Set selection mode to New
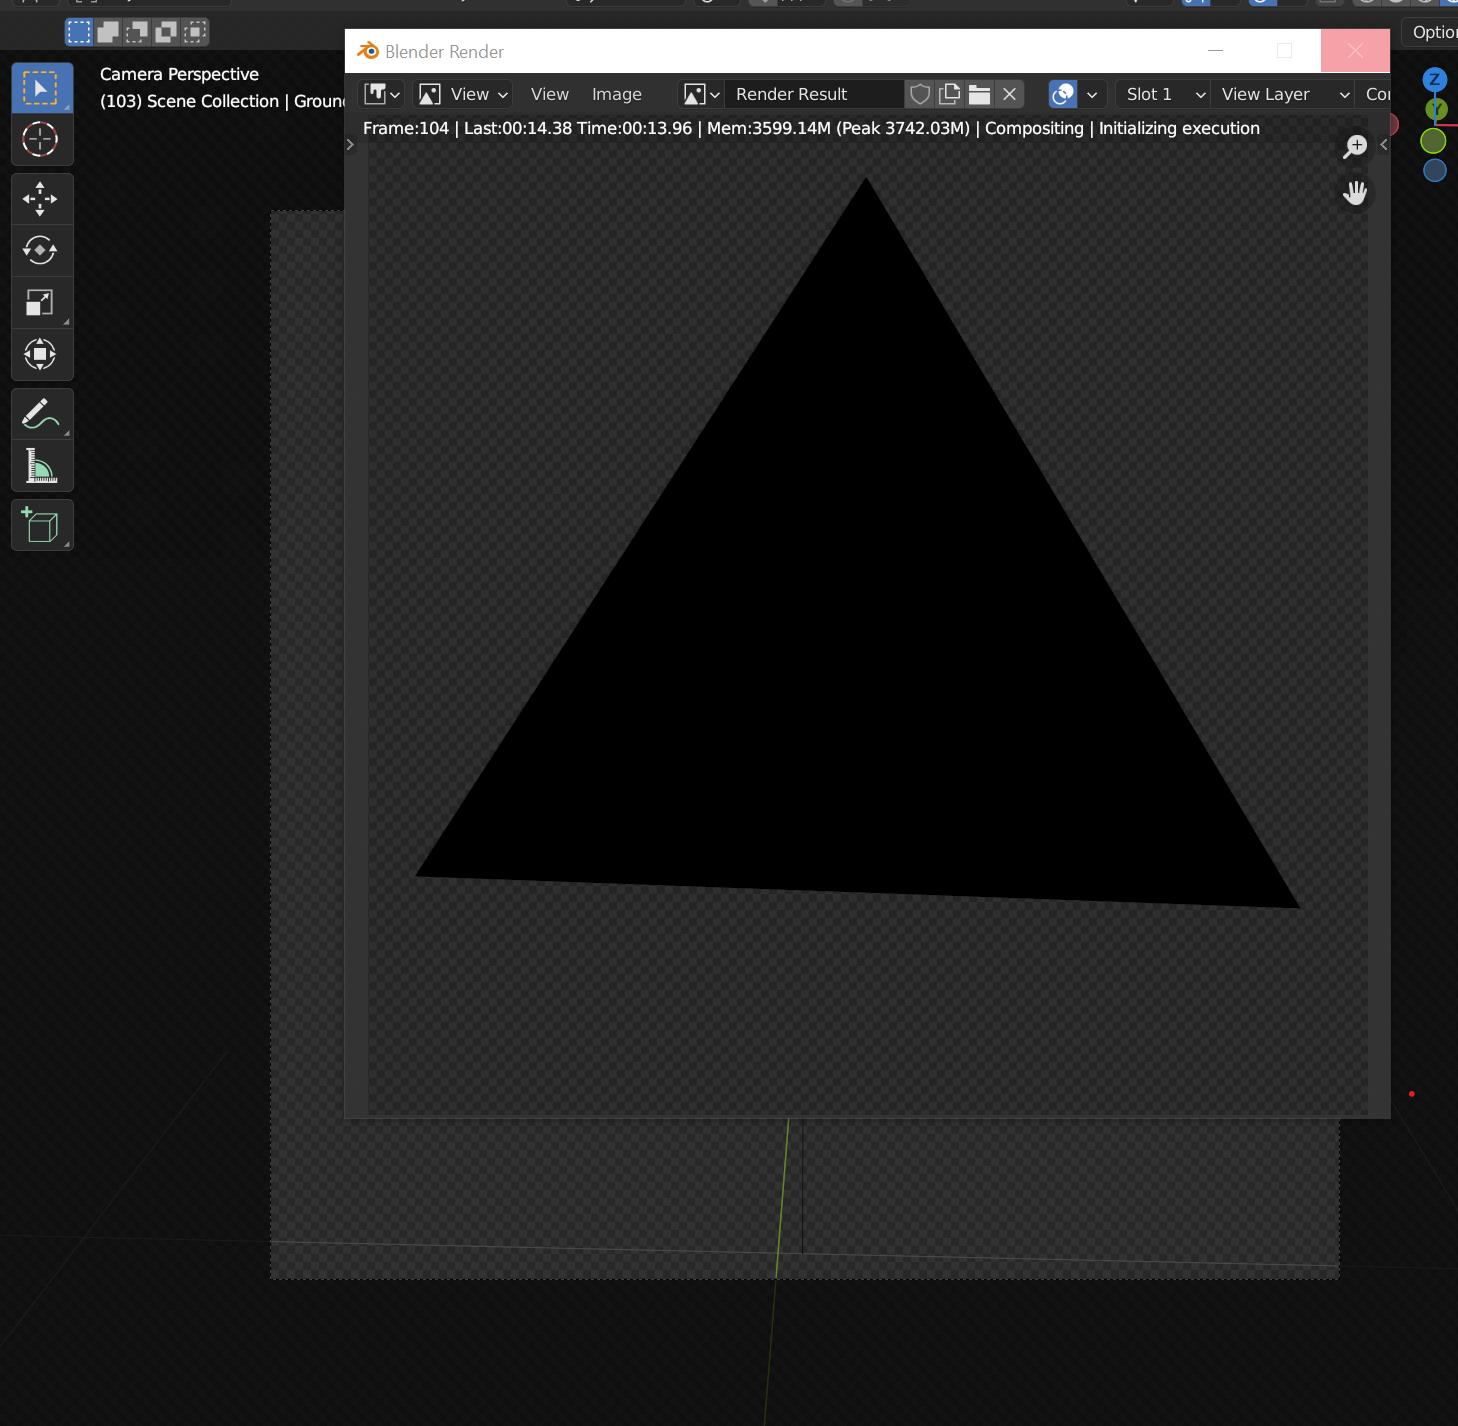 click(x=78, y=32)
